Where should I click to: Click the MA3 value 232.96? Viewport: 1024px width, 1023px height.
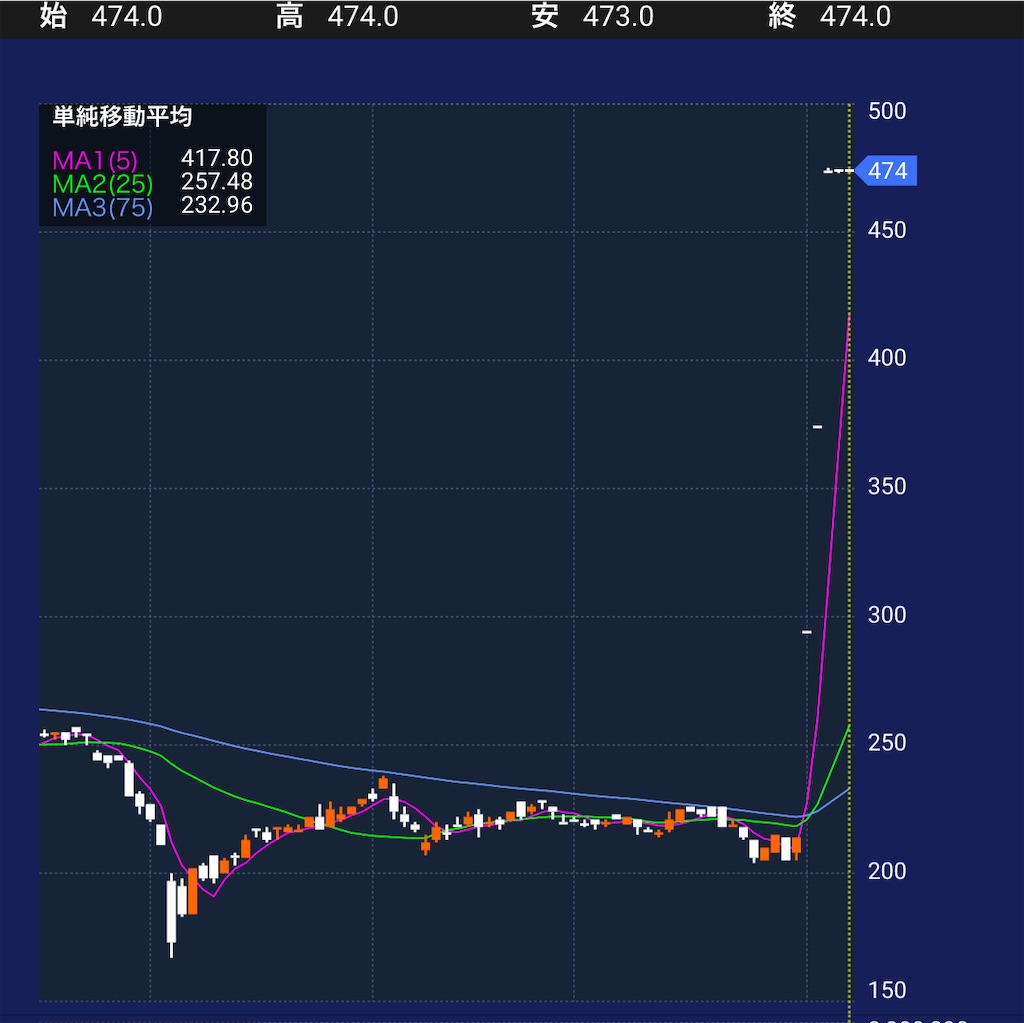(217, 205)
